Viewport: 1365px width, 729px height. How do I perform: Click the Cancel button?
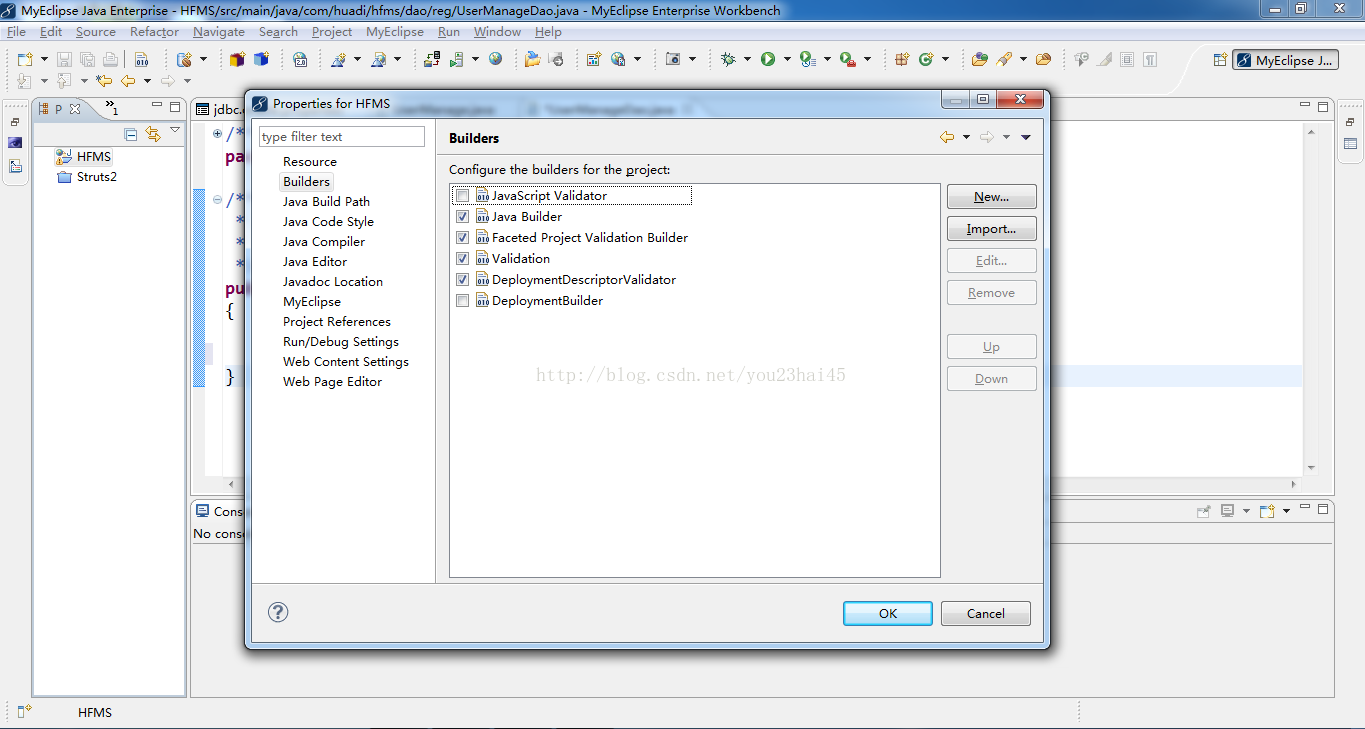[986, 614]
